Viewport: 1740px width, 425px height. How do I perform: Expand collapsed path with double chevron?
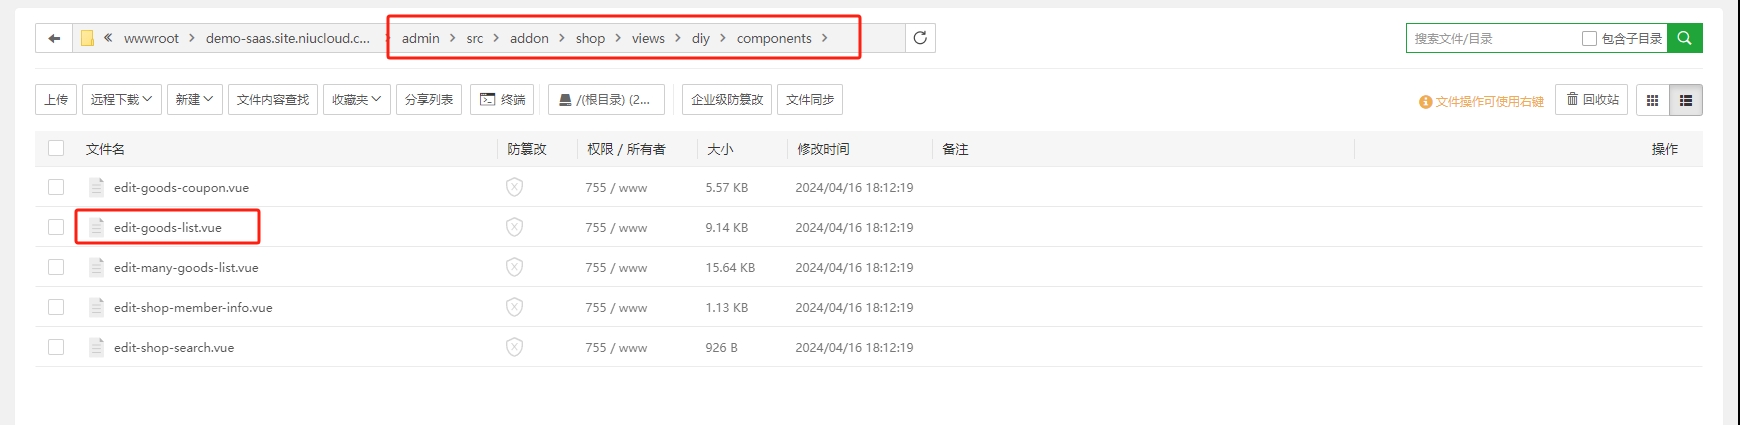point(108,37)
